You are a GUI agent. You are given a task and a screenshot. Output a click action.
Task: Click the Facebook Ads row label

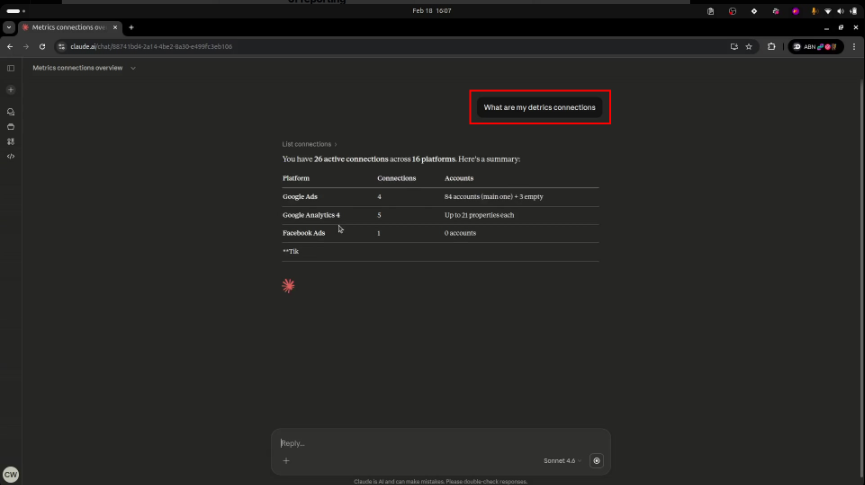pos(304,233)
